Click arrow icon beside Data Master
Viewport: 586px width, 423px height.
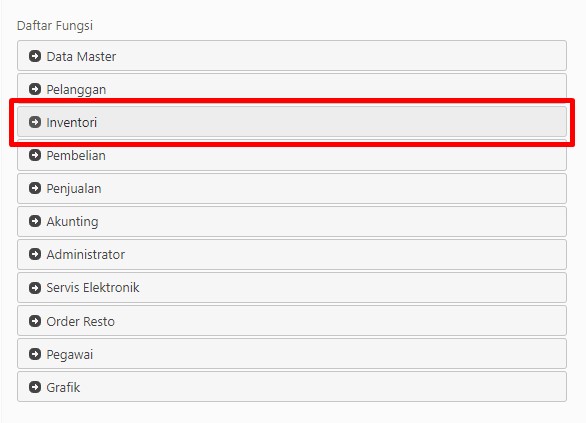coord(35,56)
